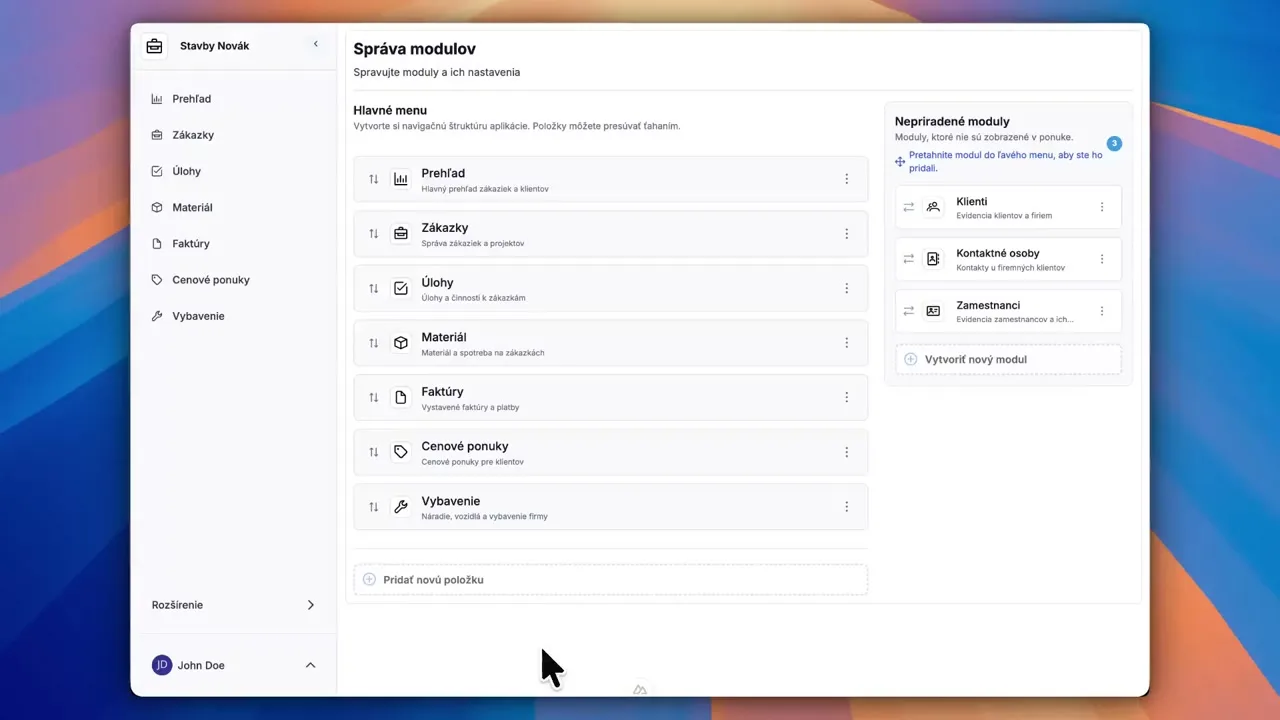Click the tag icon in the Cenové ponuky row
The height and width of the screenshot is (720, 1280).
click(x=401, y=452)
